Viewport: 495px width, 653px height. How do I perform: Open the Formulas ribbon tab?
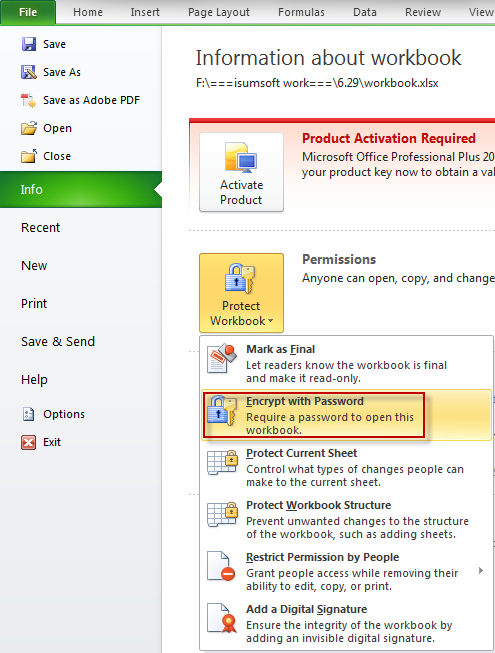301,12
